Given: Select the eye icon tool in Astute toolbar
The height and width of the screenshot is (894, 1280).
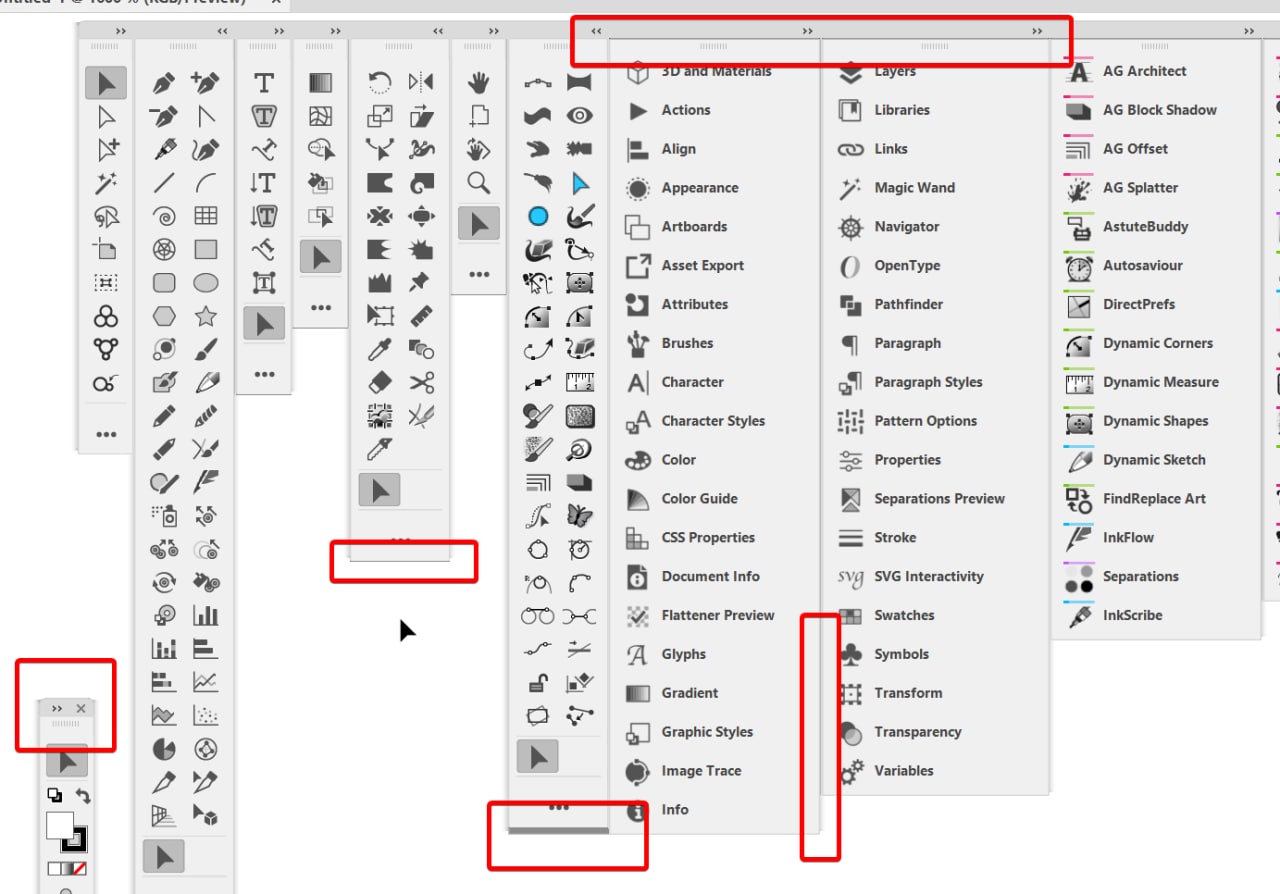Looking at the screenshot, I should point(579,117).
